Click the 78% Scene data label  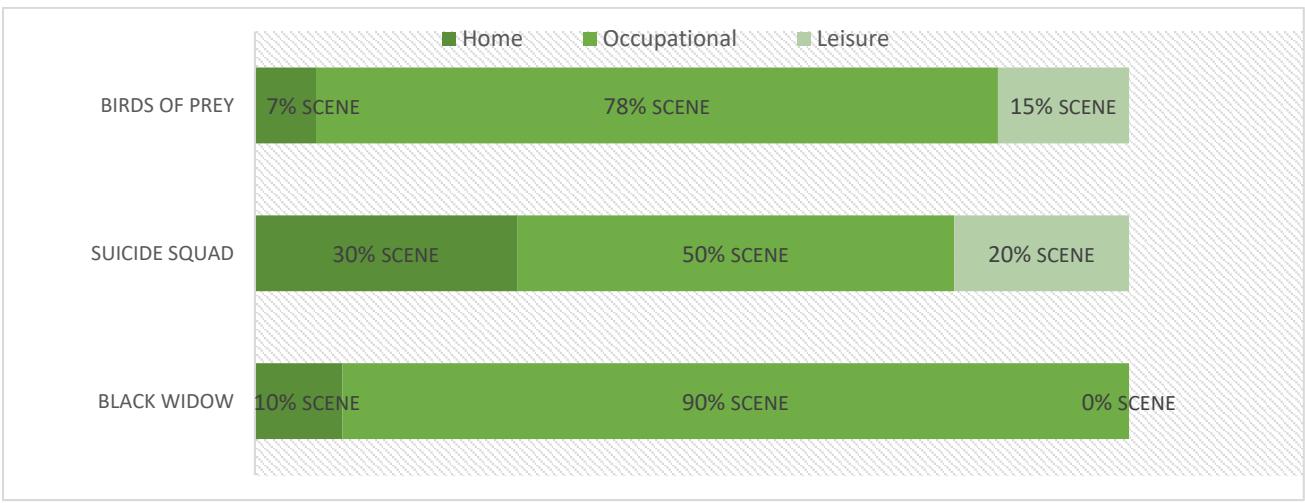tap(656, 107)
